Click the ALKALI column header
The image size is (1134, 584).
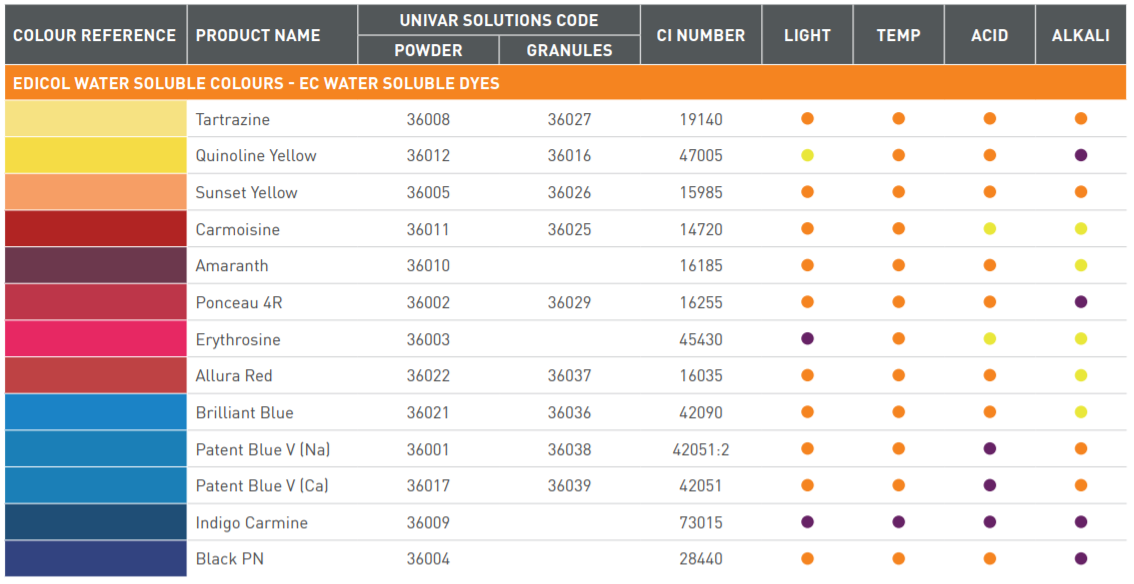coord(1080,35)
